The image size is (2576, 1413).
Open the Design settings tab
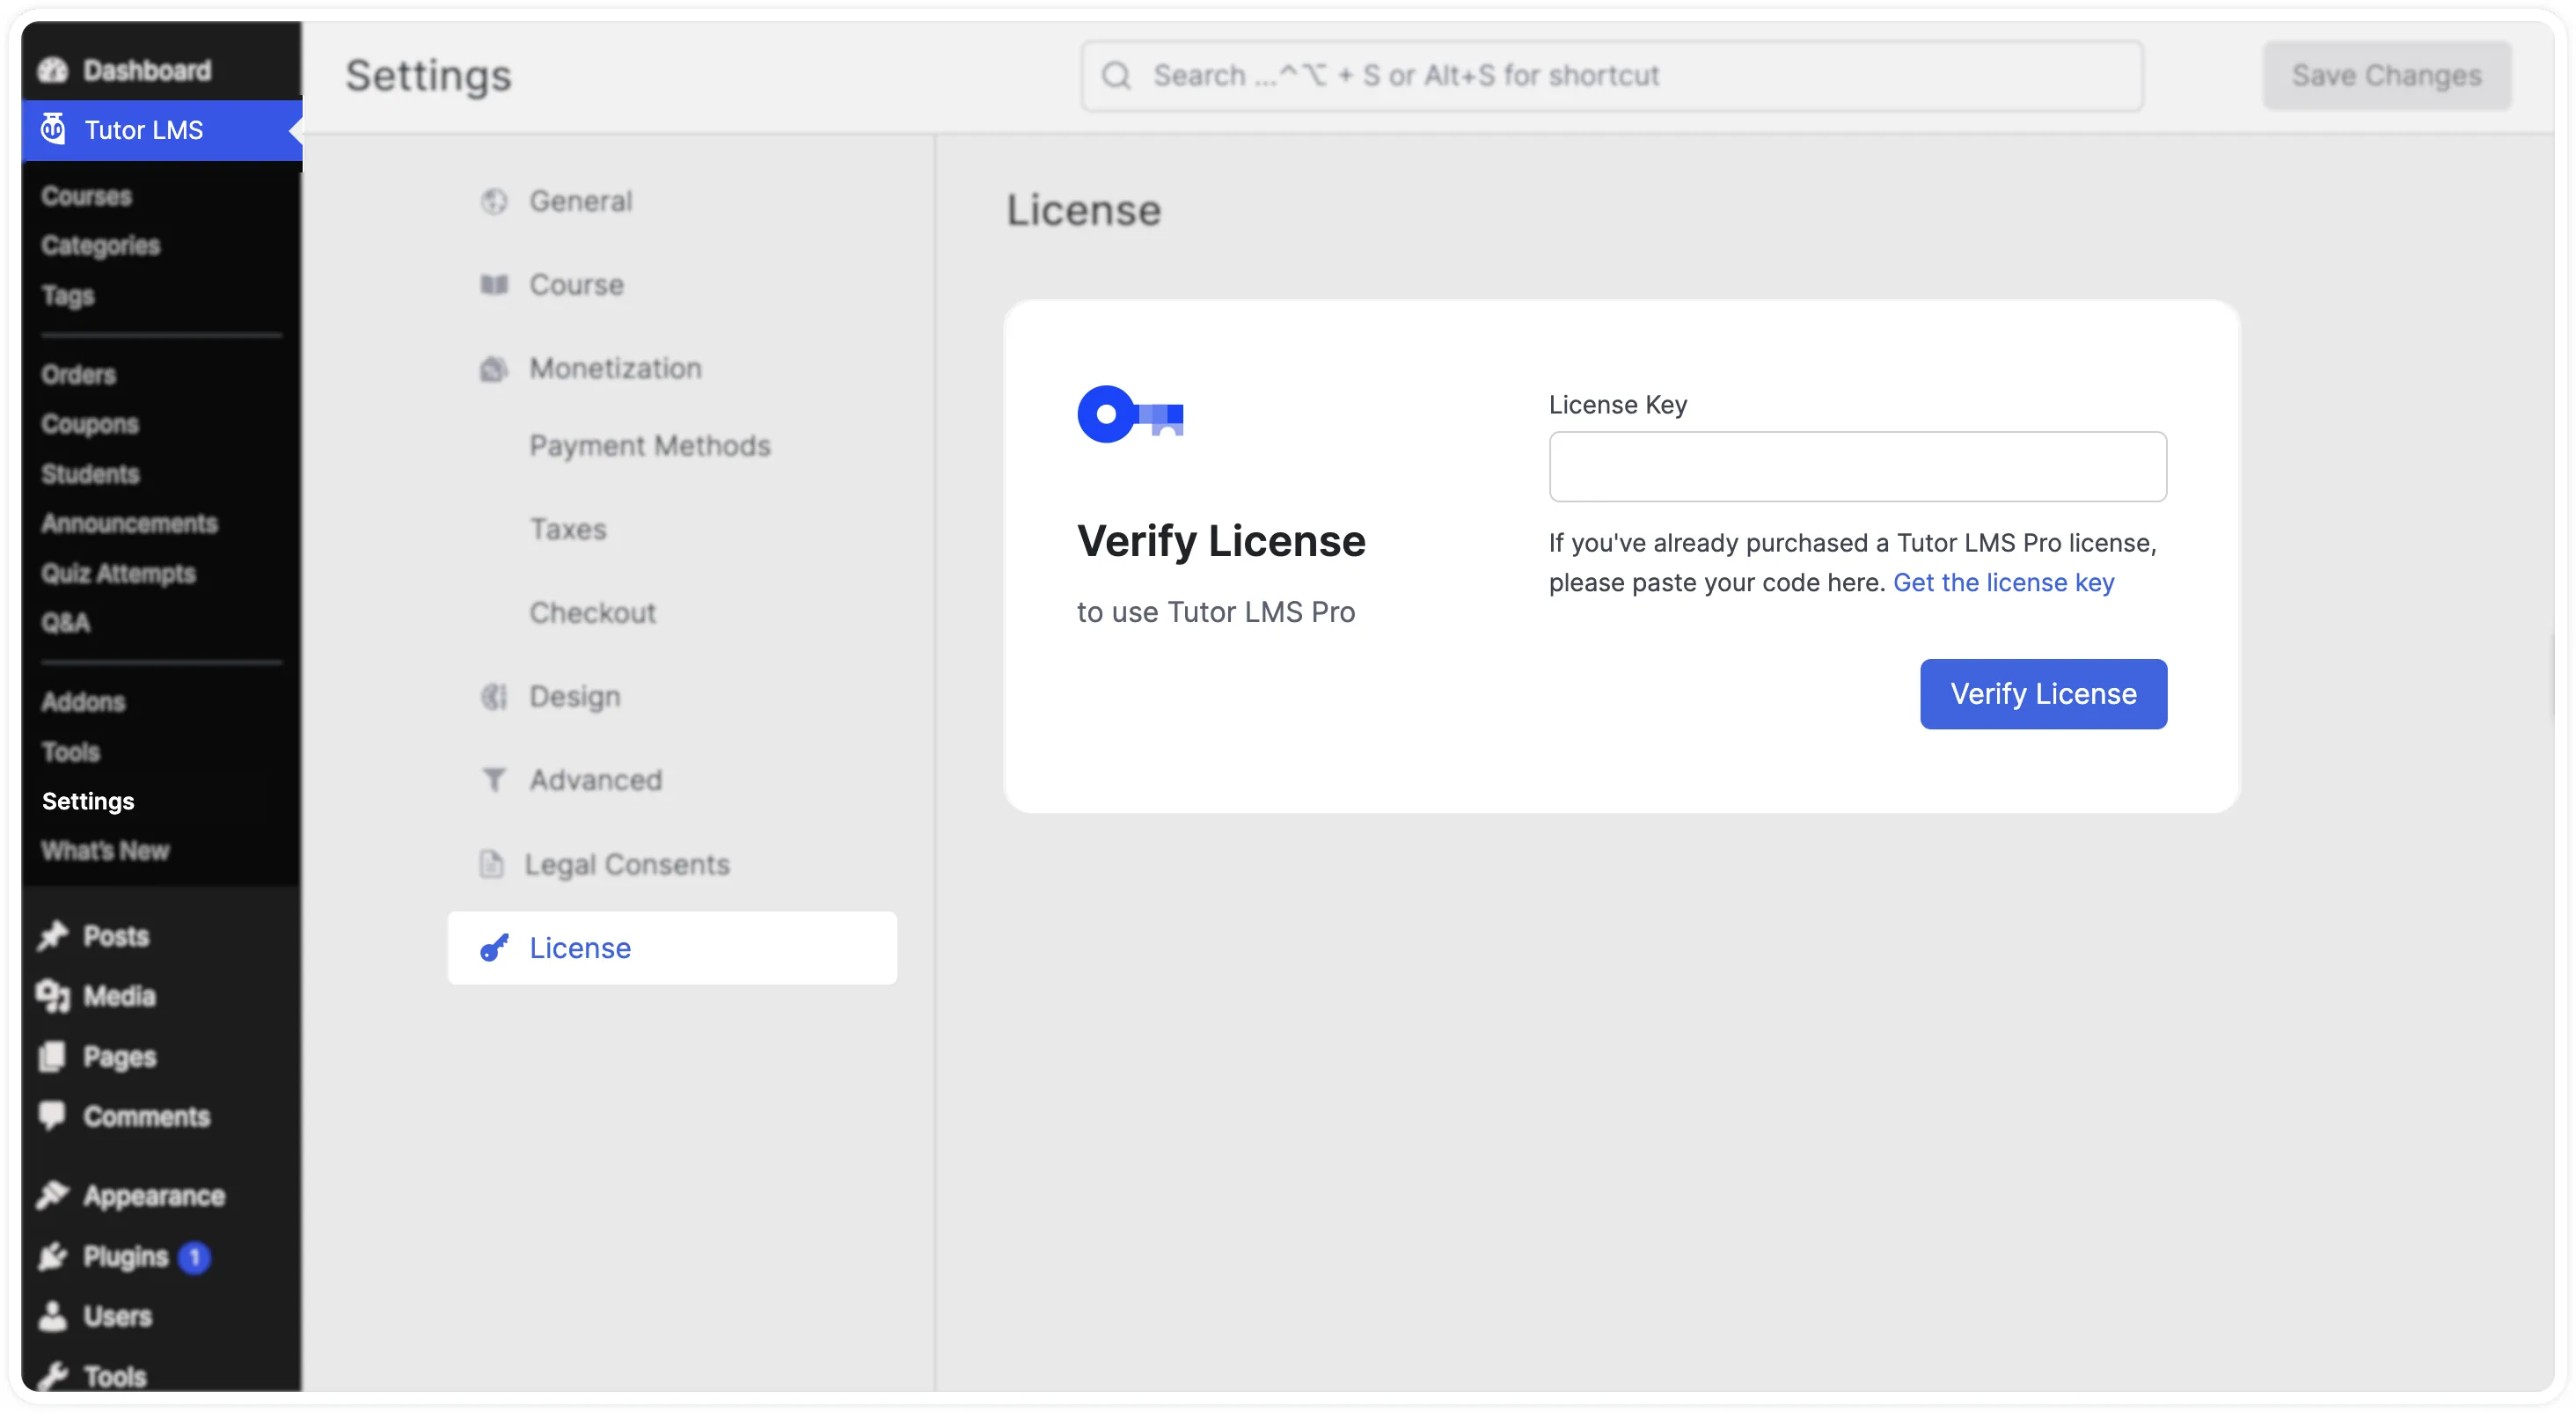click(x=672, y=696)
